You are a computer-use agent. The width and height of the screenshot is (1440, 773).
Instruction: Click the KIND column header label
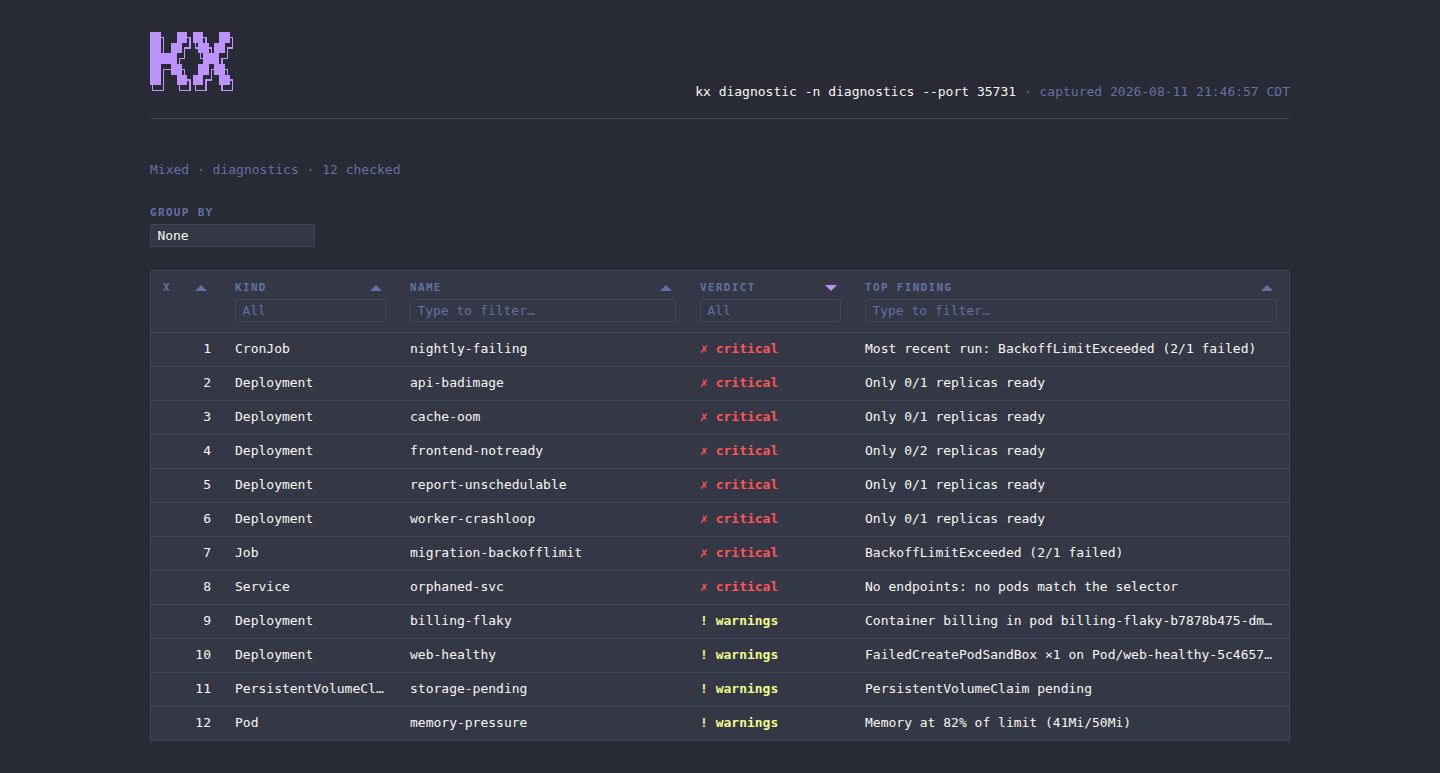(x=251, y=287)
